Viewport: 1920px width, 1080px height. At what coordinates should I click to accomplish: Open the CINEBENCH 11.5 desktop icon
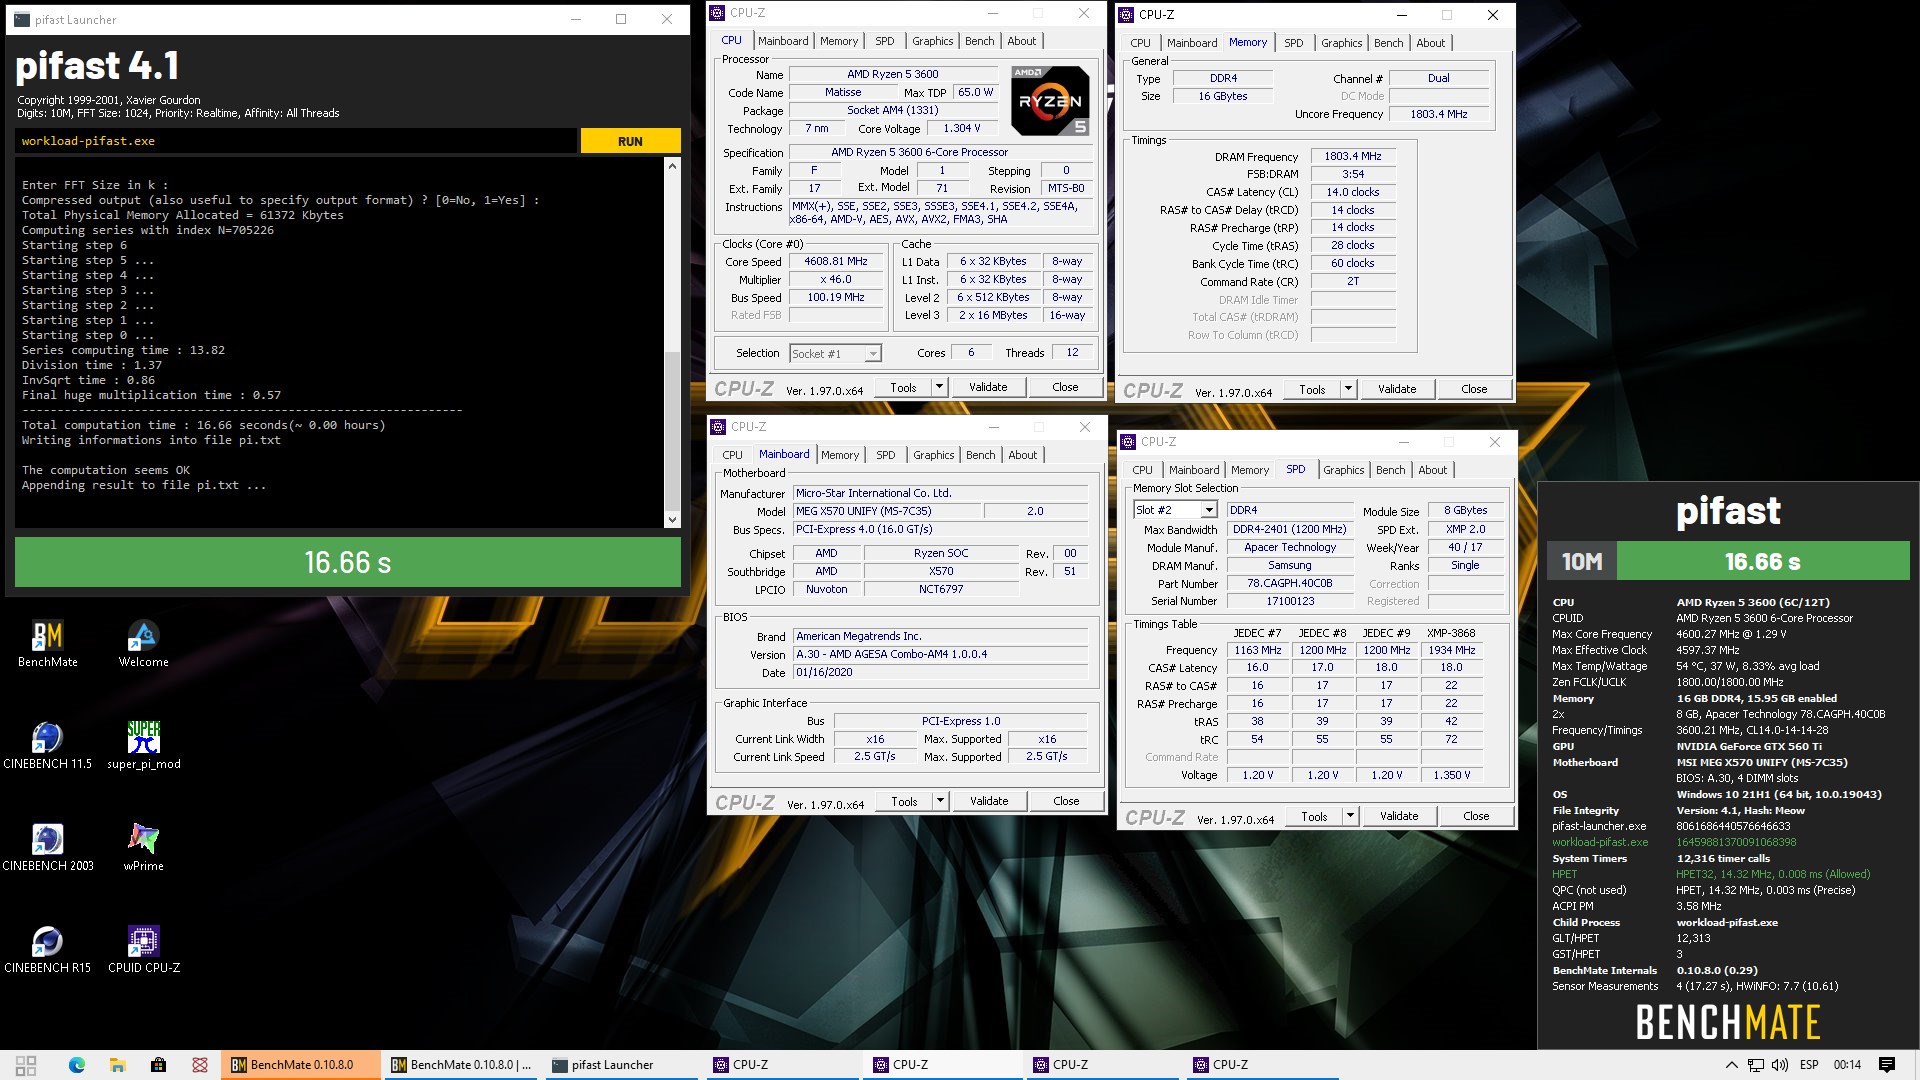point(47,746)
